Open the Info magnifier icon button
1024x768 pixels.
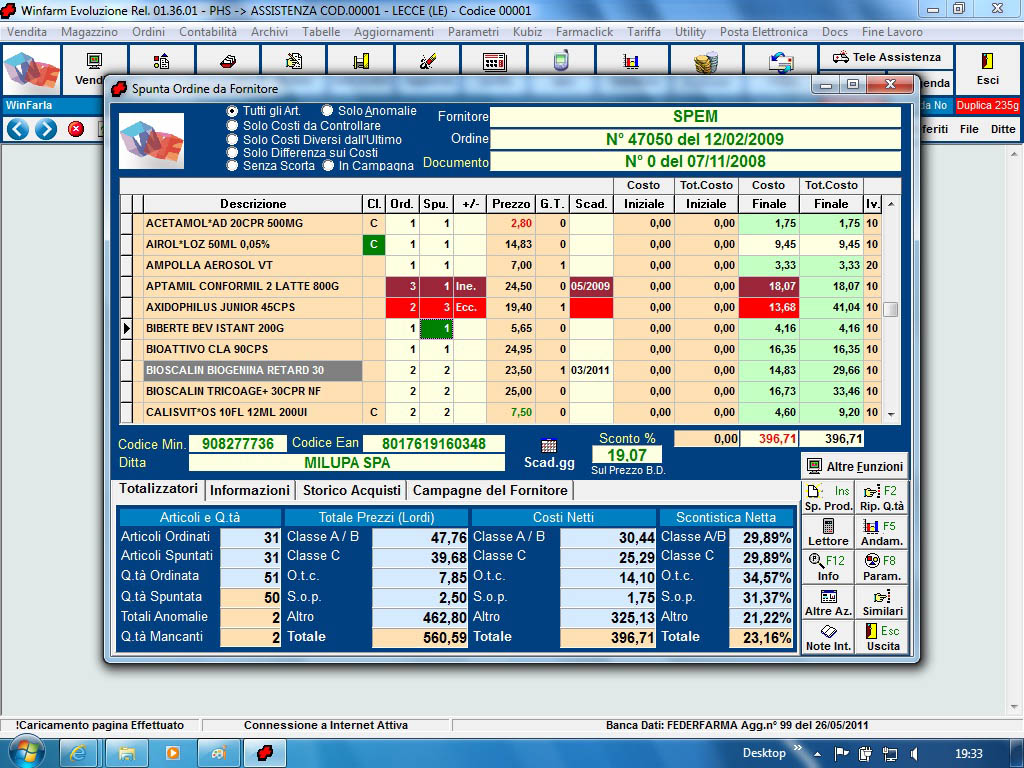click(x=827, y=567)
